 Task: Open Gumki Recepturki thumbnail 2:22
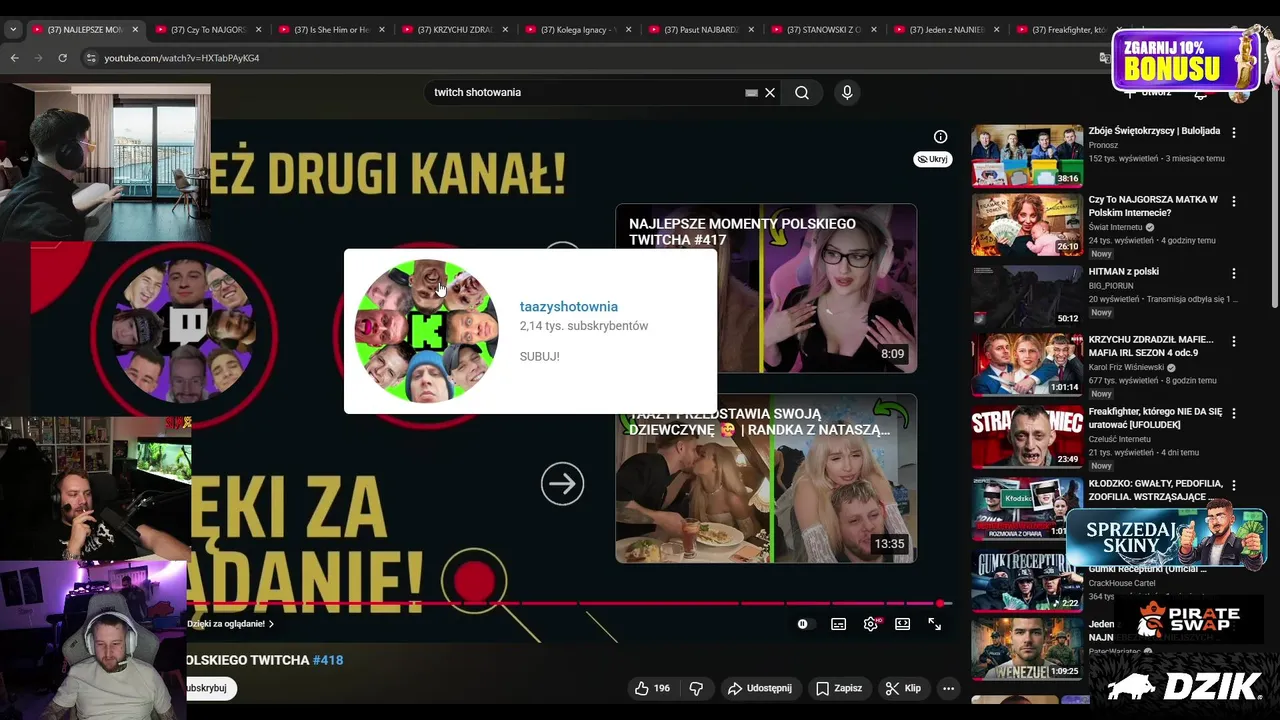(x=1027, y=580)
